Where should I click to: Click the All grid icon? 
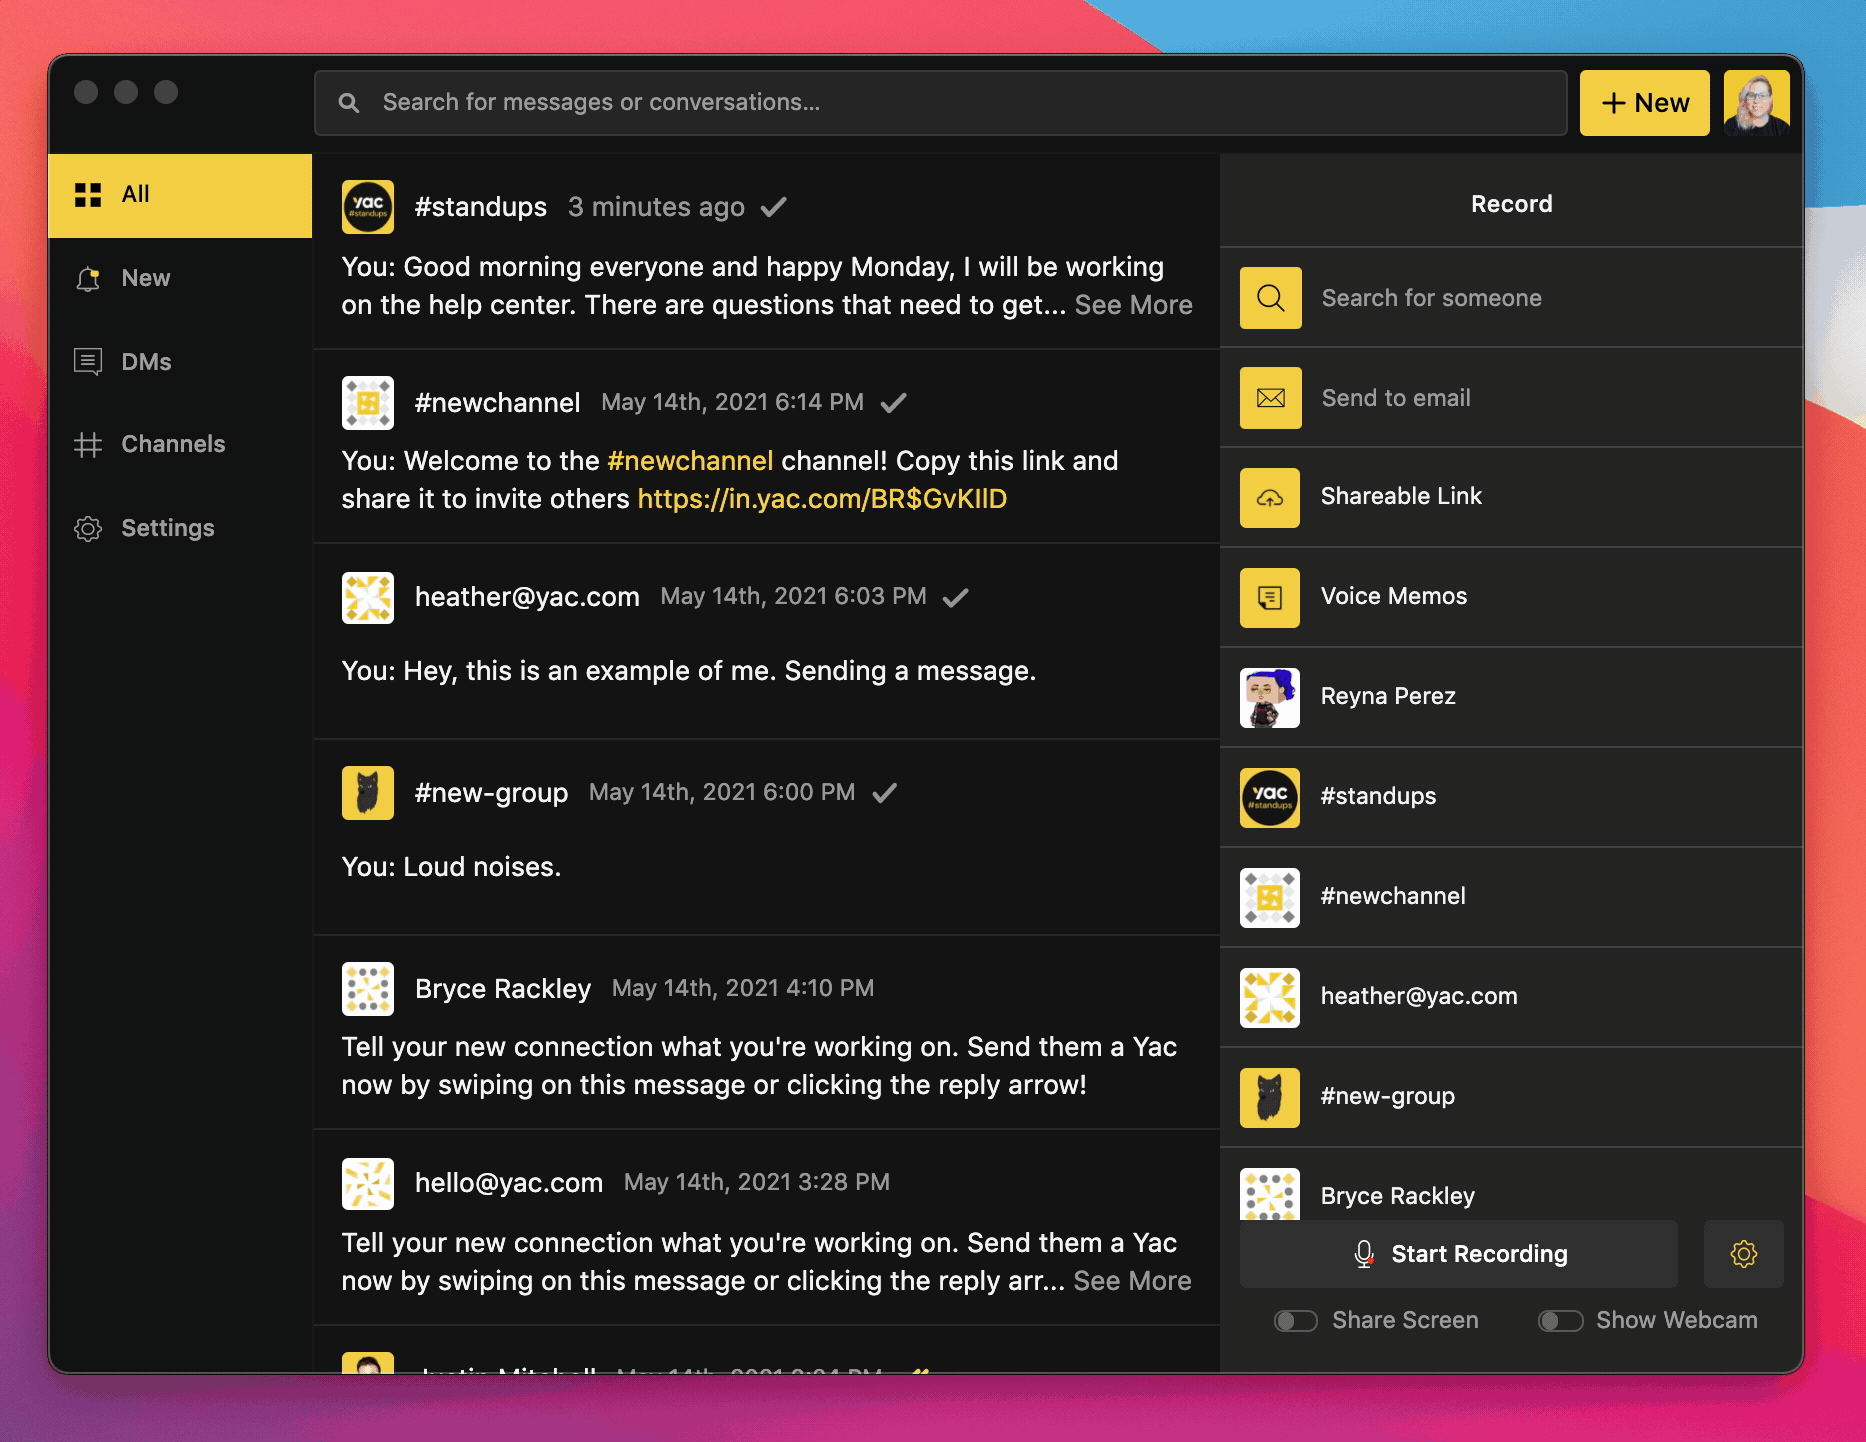(x=88, y=195)
